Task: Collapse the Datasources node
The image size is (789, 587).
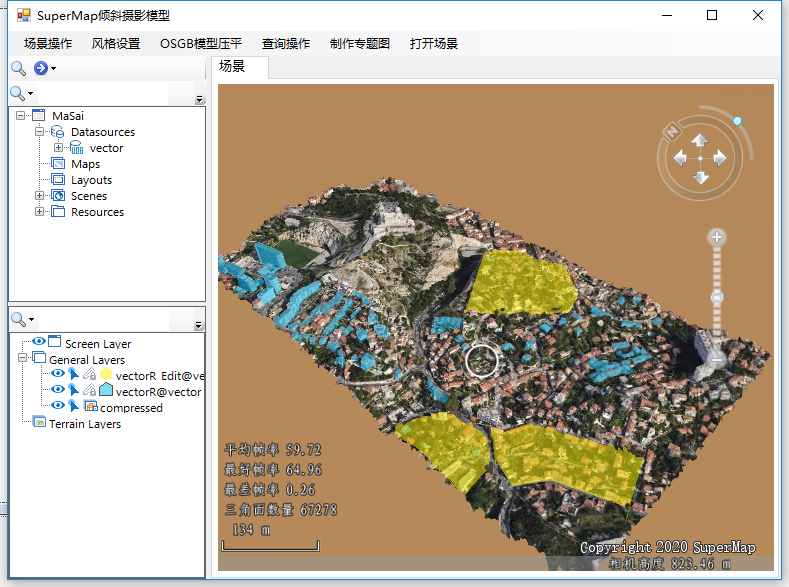Action: [x=39, y=132]
